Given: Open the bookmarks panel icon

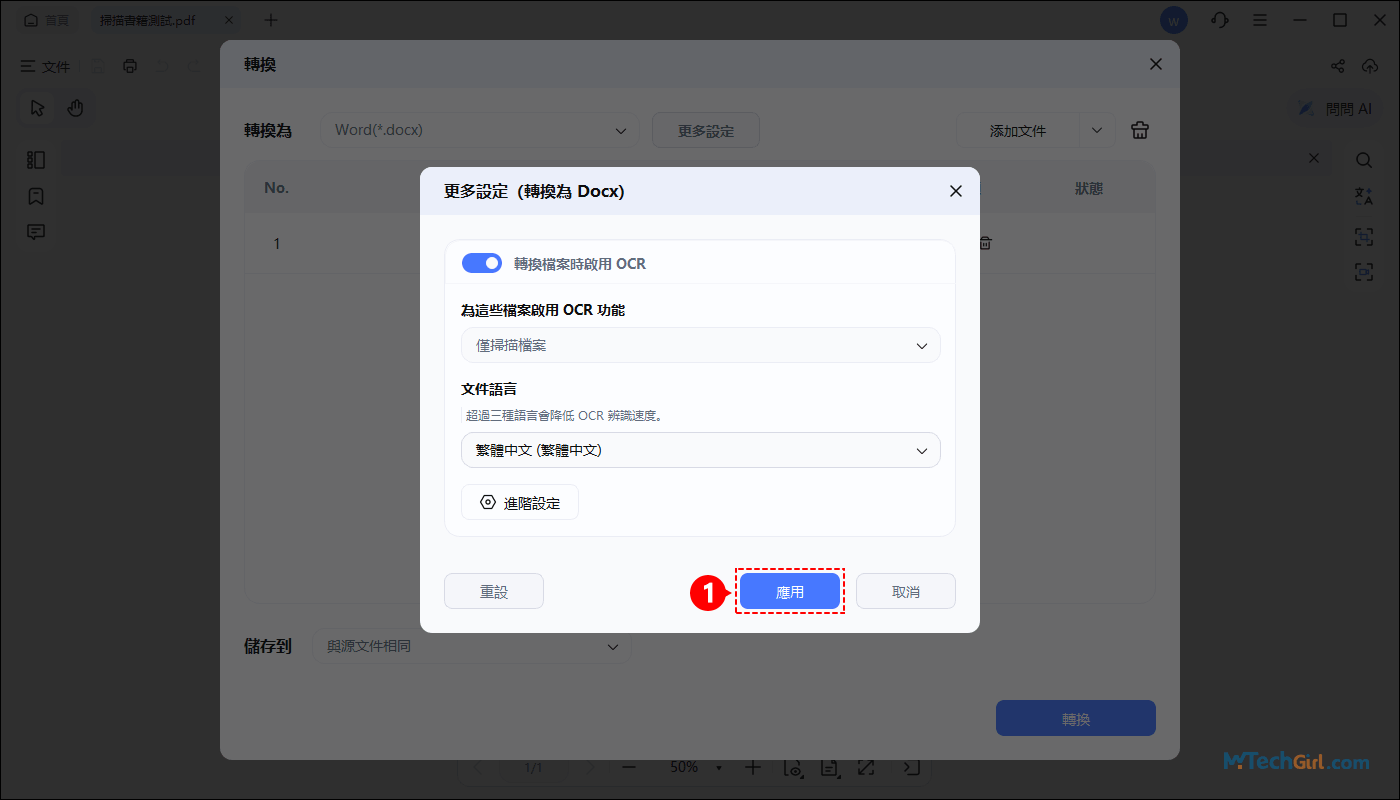Looking at the screenshot, I should (36, 196).
